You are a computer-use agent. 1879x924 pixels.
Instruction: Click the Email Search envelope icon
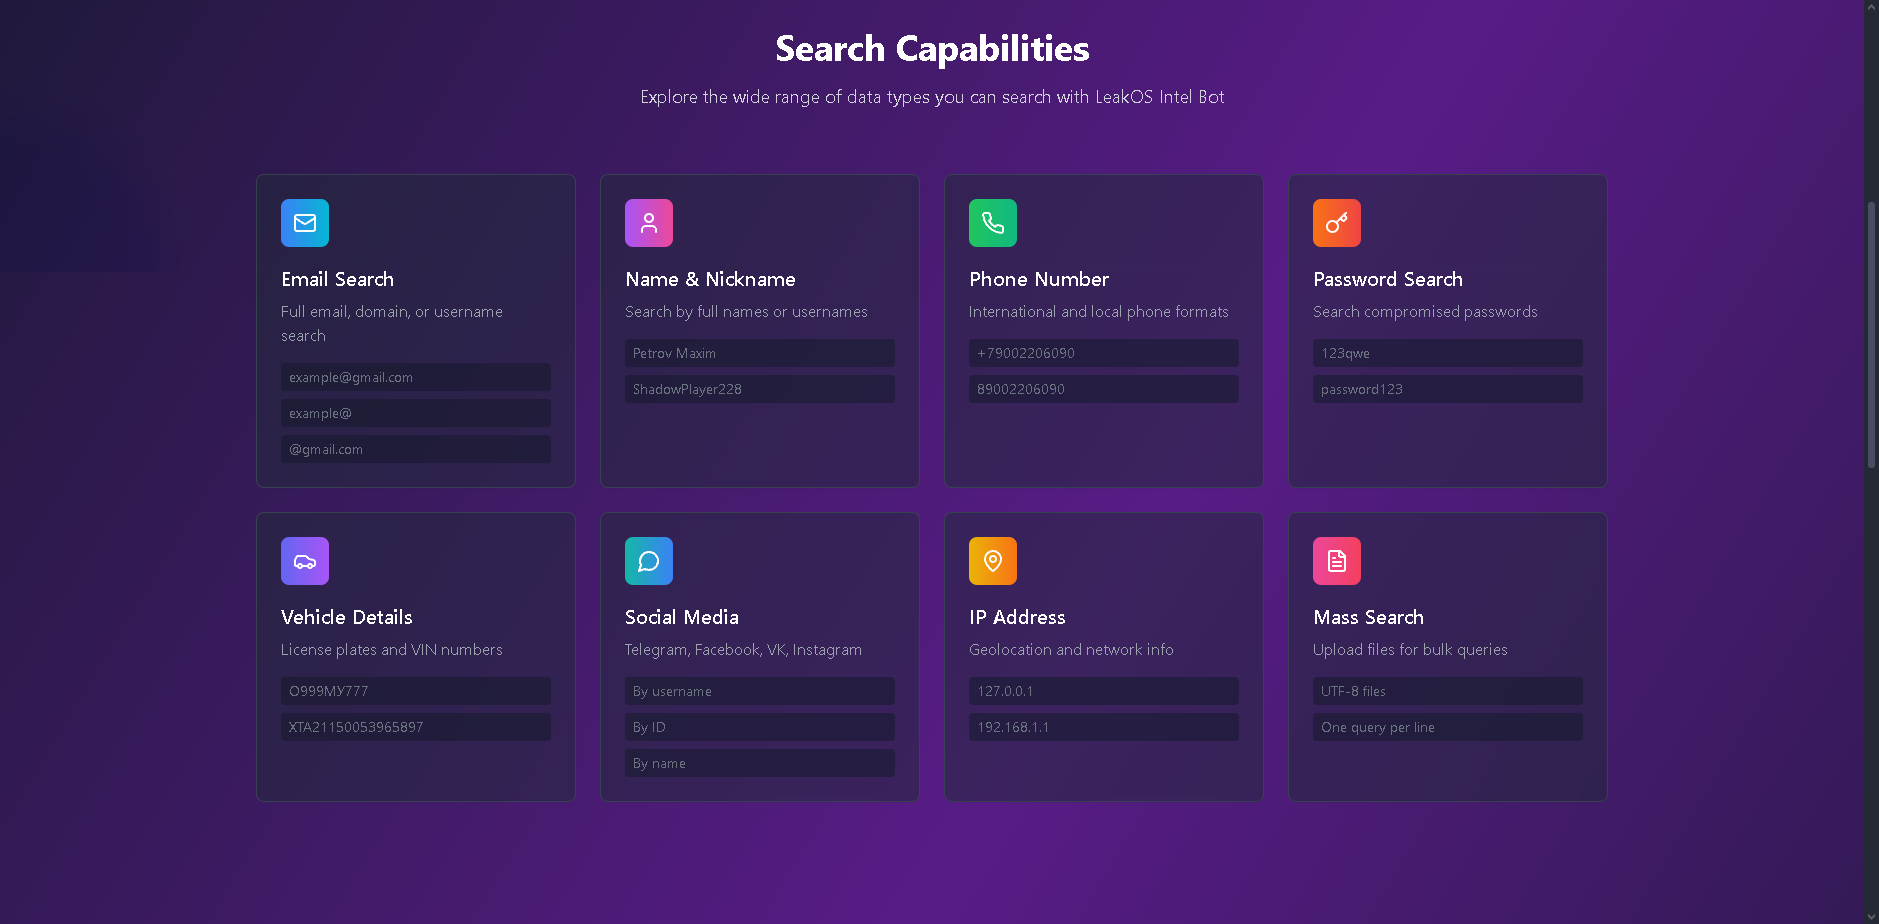click(305, 223)
